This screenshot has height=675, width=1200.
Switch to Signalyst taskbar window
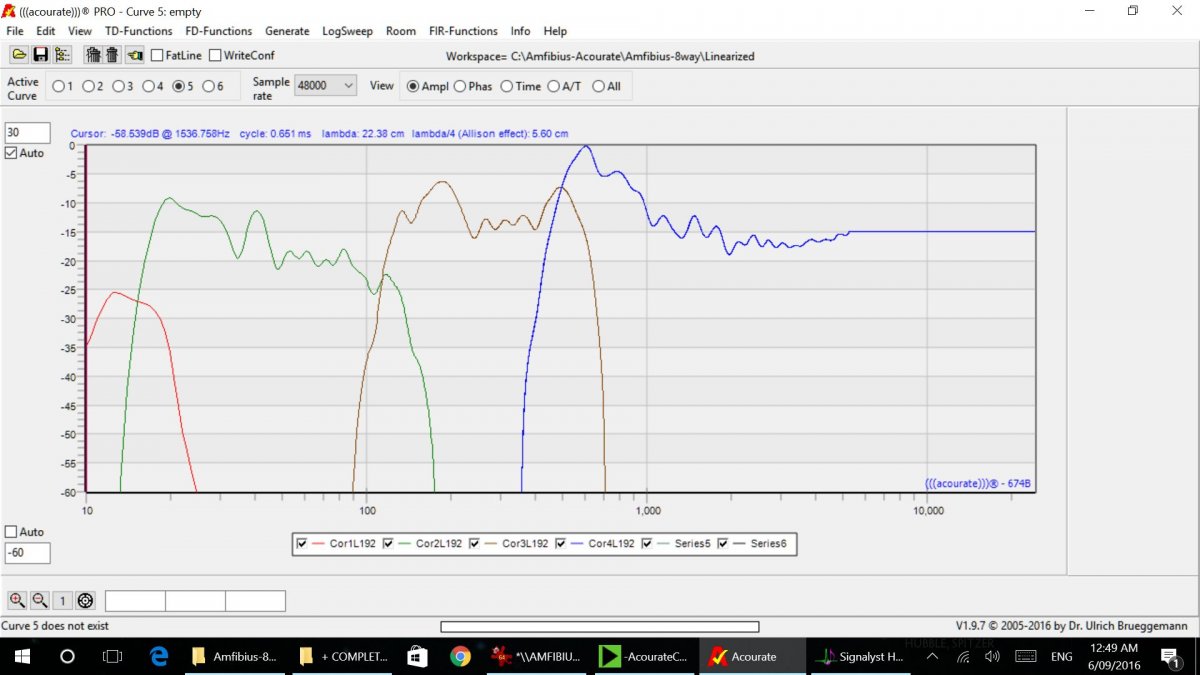click(x=860, y=657)
